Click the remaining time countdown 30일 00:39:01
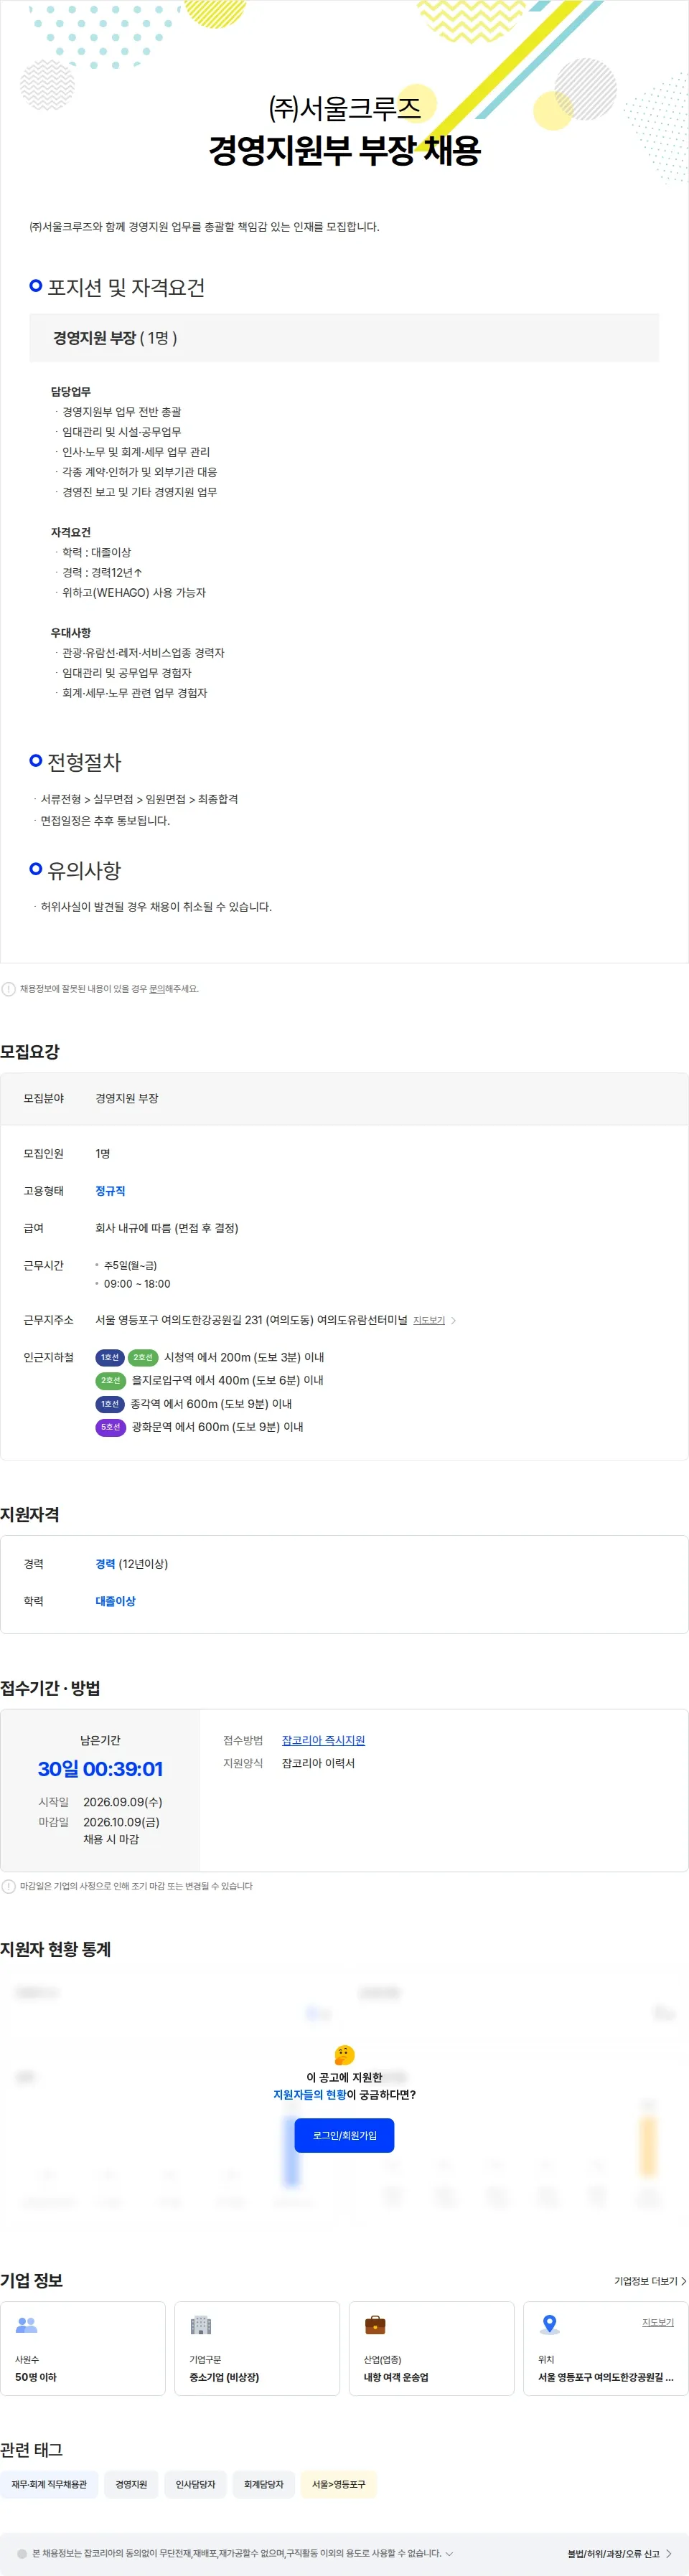 point(100,1768)
